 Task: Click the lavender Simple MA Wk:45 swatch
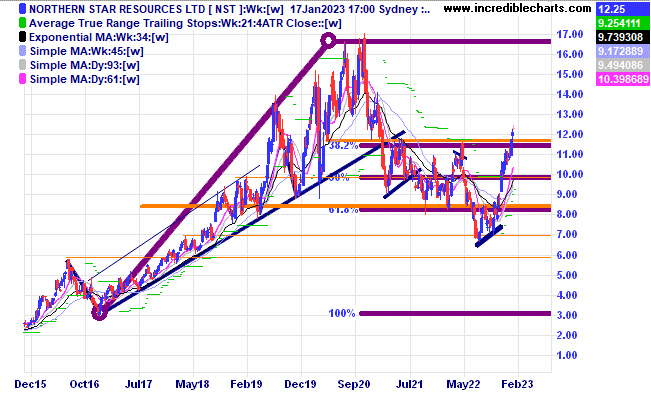tap(22, 51)
